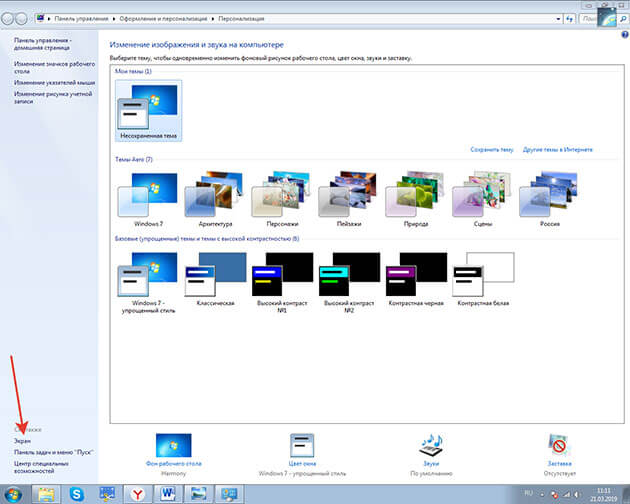Apply the Классическая theme
Image resolution: width=630 pixels, height=504 pixels.
215,280
